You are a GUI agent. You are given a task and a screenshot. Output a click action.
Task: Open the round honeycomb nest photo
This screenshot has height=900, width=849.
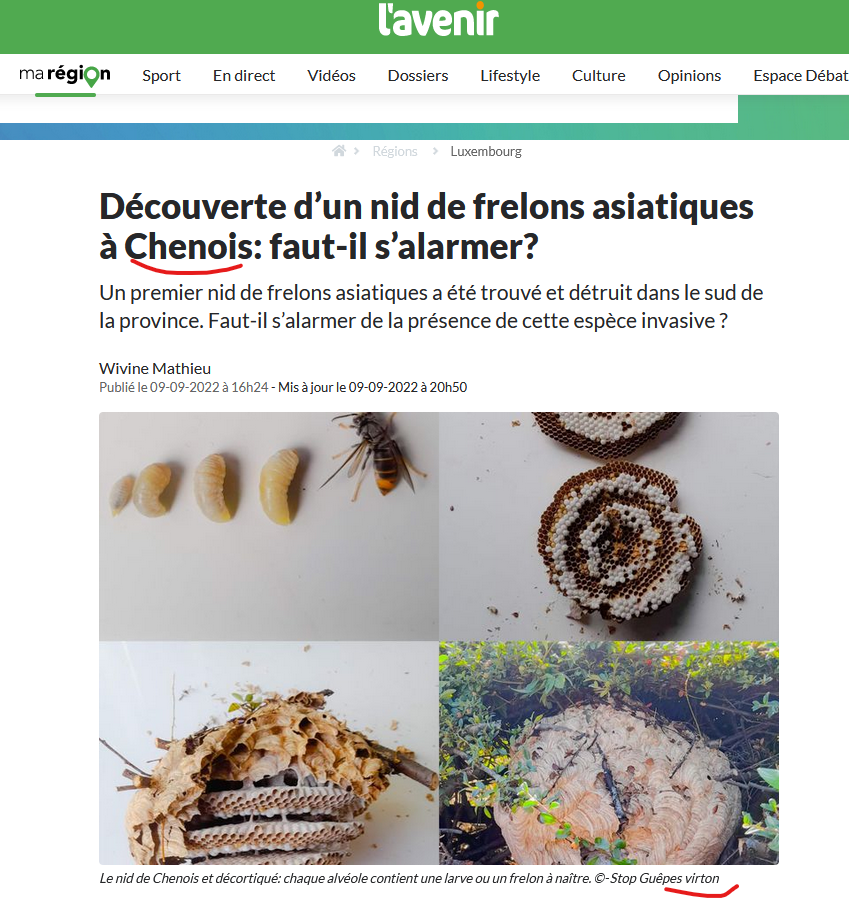click(609, 526)
